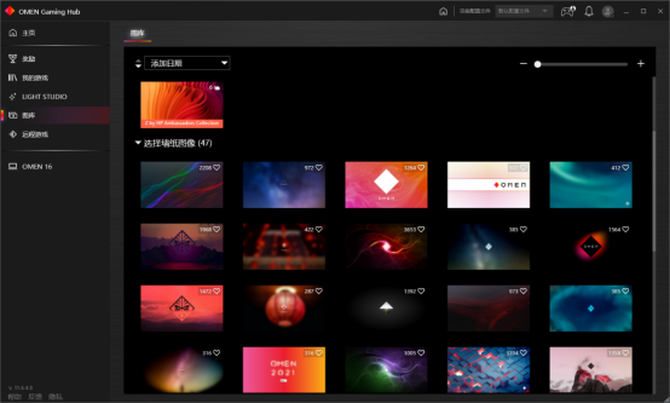The height and width of the screenshot is (403, 670).
Task: Select the pink rocky mountain wallpaper
Action: (x=591, y=370)
